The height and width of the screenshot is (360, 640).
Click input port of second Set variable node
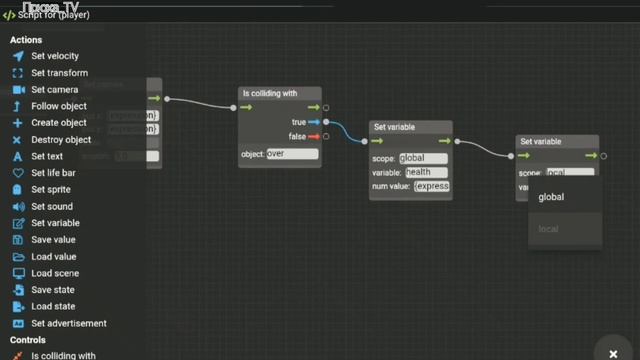tap(511, 156)
